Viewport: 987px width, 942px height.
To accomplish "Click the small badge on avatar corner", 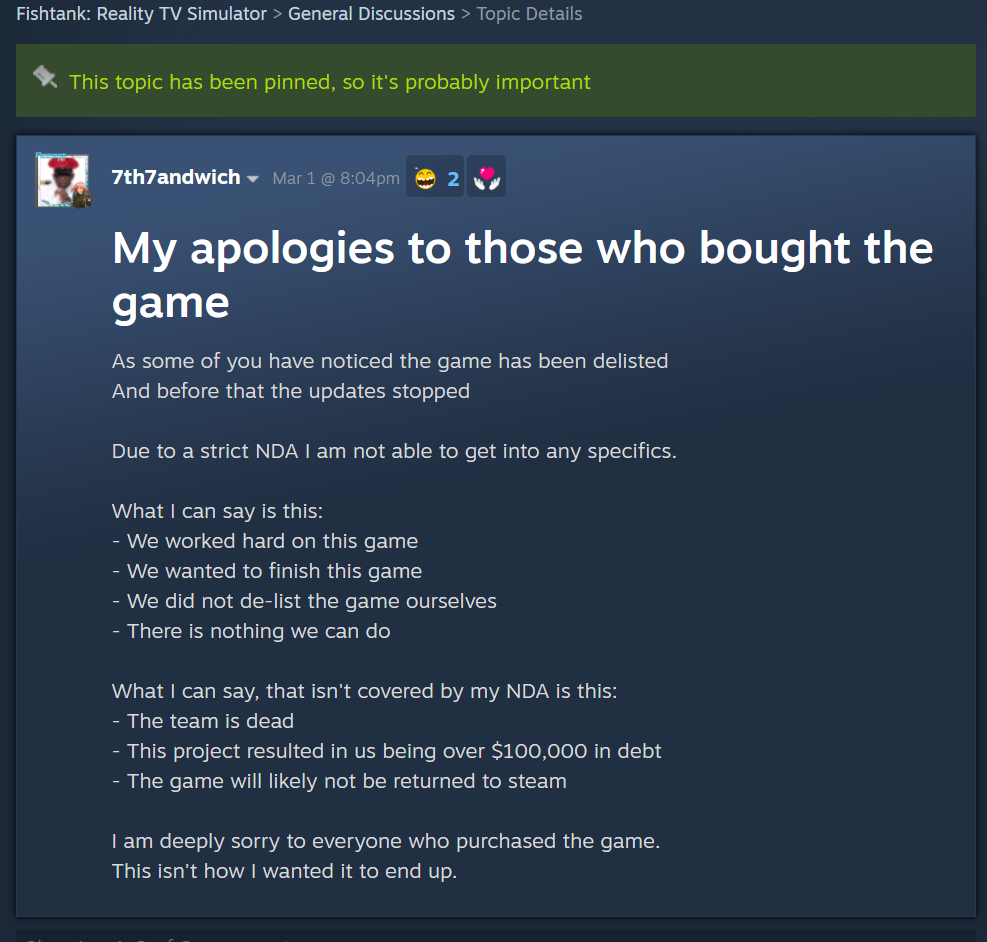I will point(81,196).
